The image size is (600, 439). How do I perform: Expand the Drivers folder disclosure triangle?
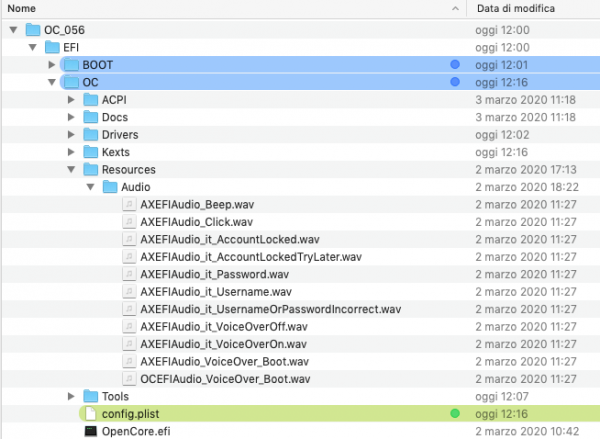point(71,135)
